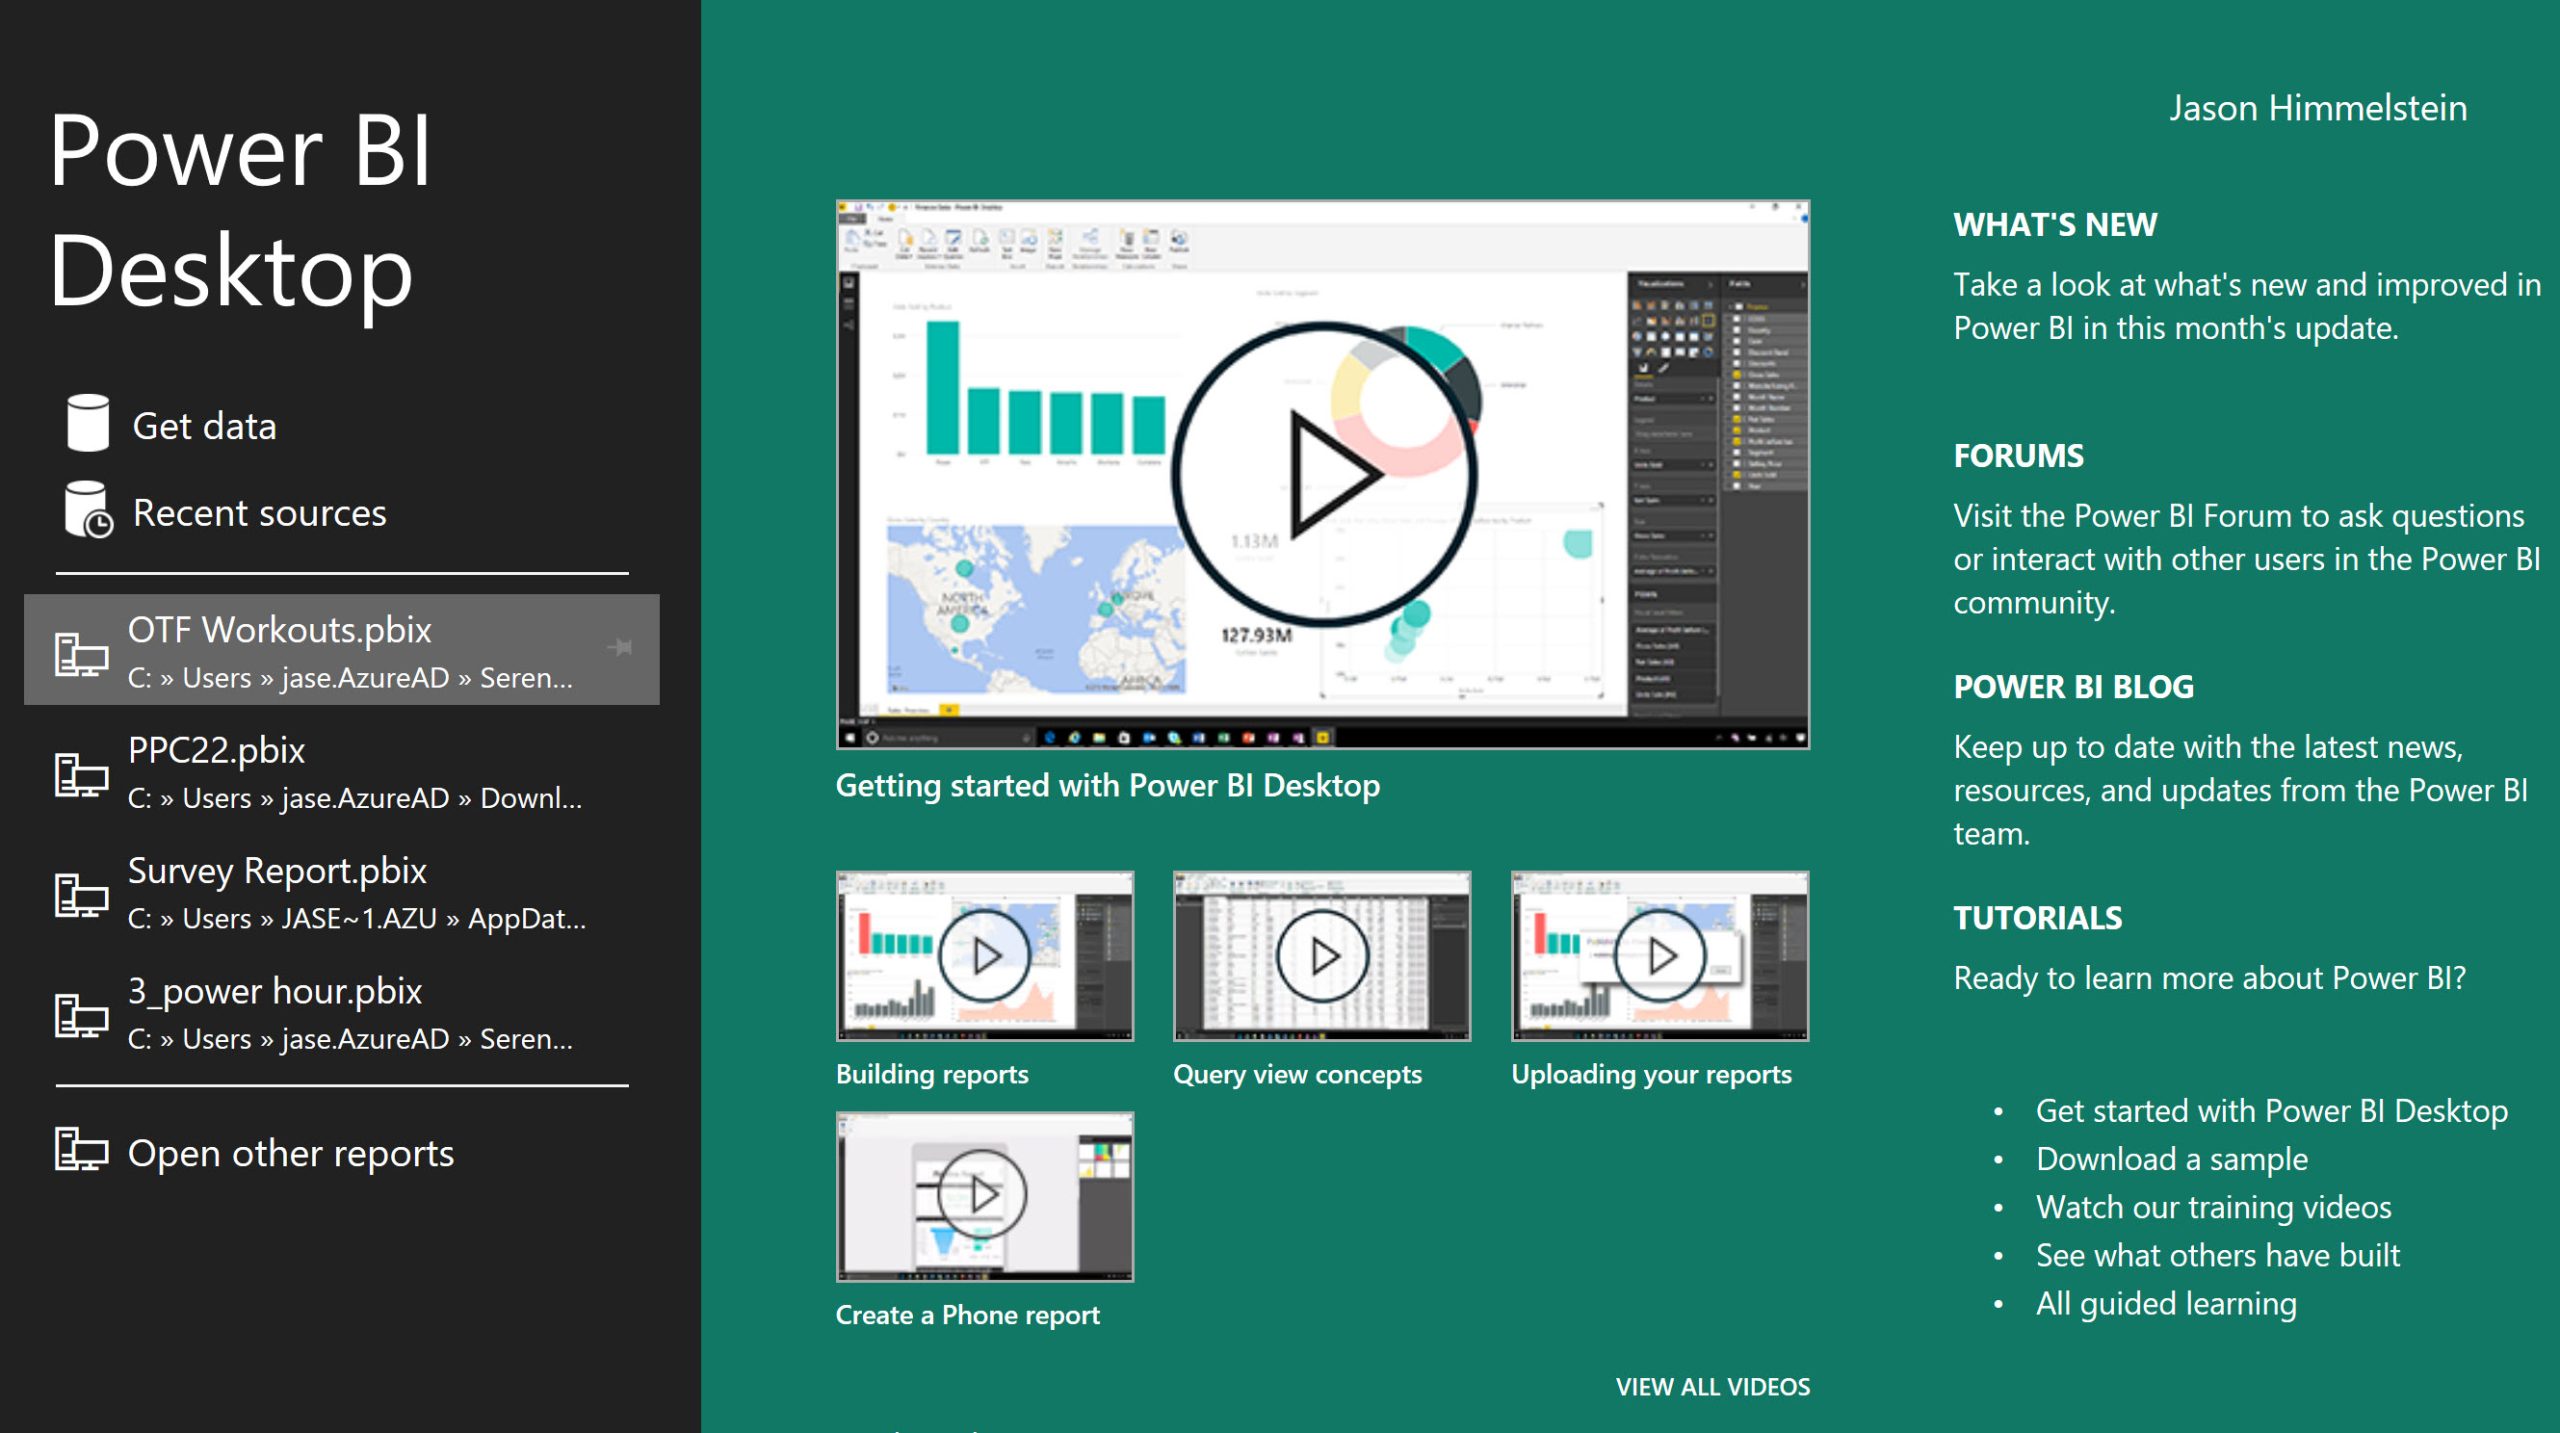The width and height of the screenshot is (2560, 1433).
Task: Click Get started with Power BI Desktop link
Action: tap(2272, 1111)
